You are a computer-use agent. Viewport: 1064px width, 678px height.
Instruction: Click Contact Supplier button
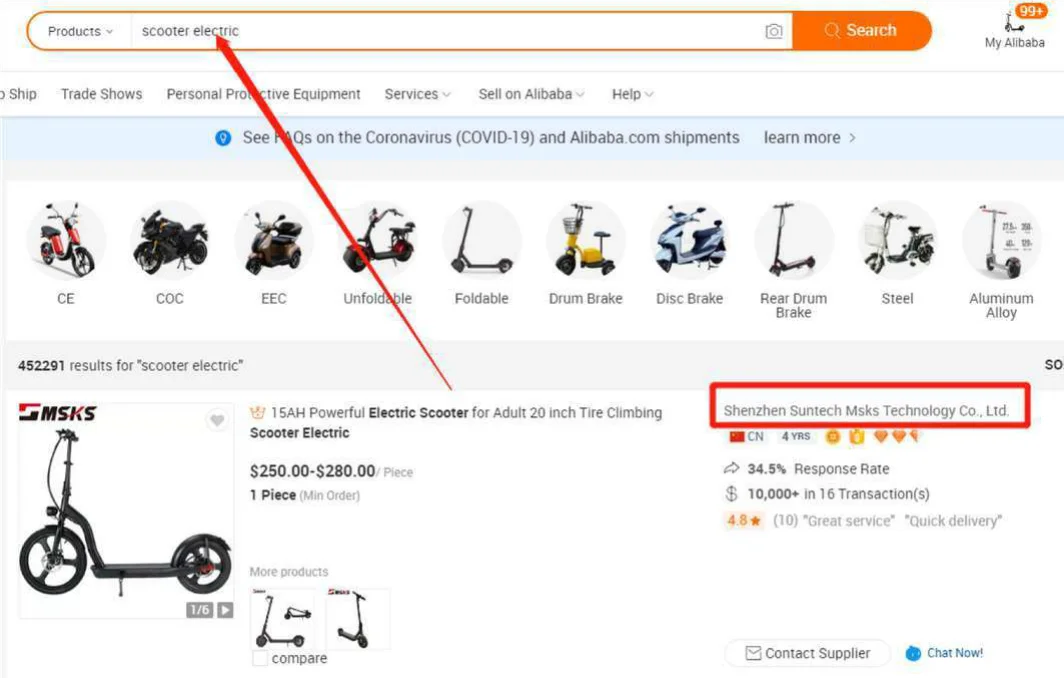pos(808,653)
